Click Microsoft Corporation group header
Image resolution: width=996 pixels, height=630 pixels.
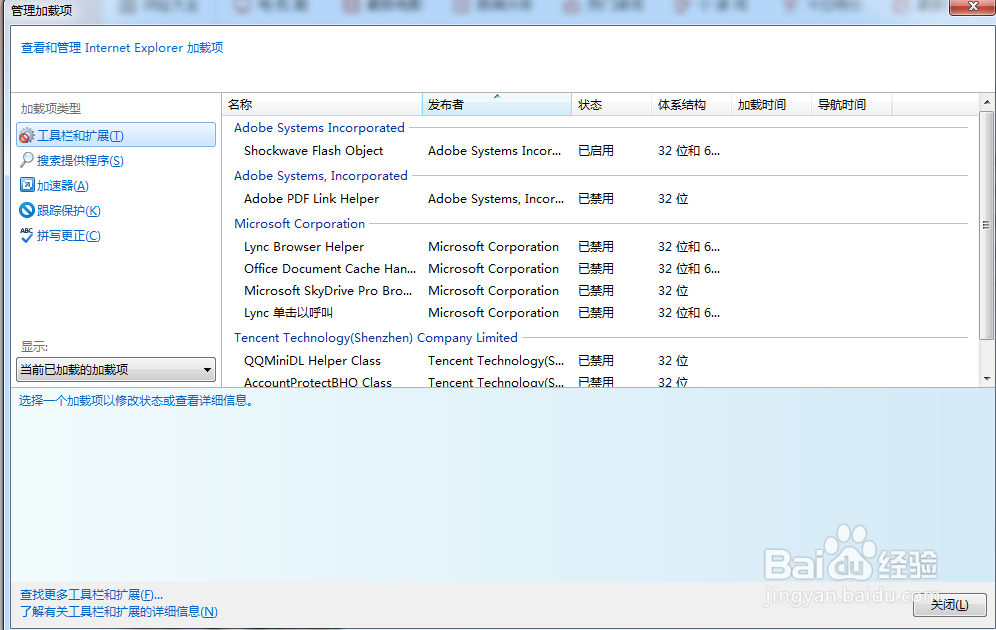point(299,224)
